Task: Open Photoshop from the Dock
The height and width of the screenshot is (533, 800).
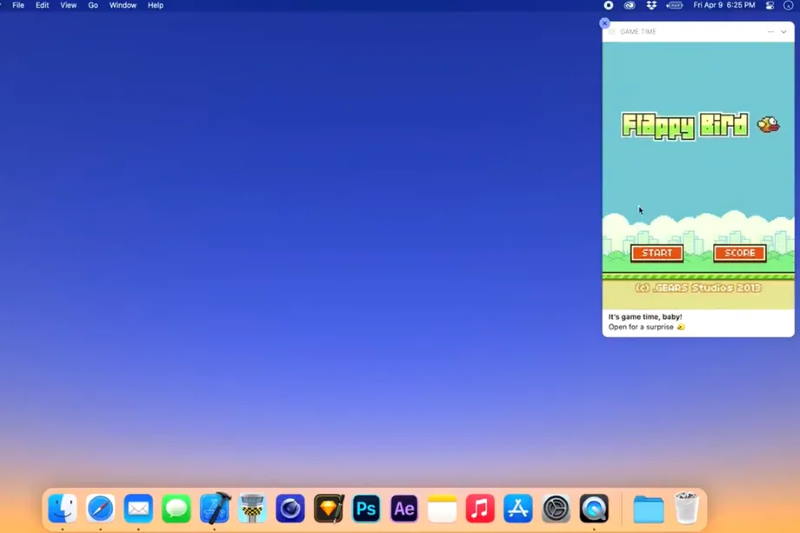Action: tap(366, 509)
